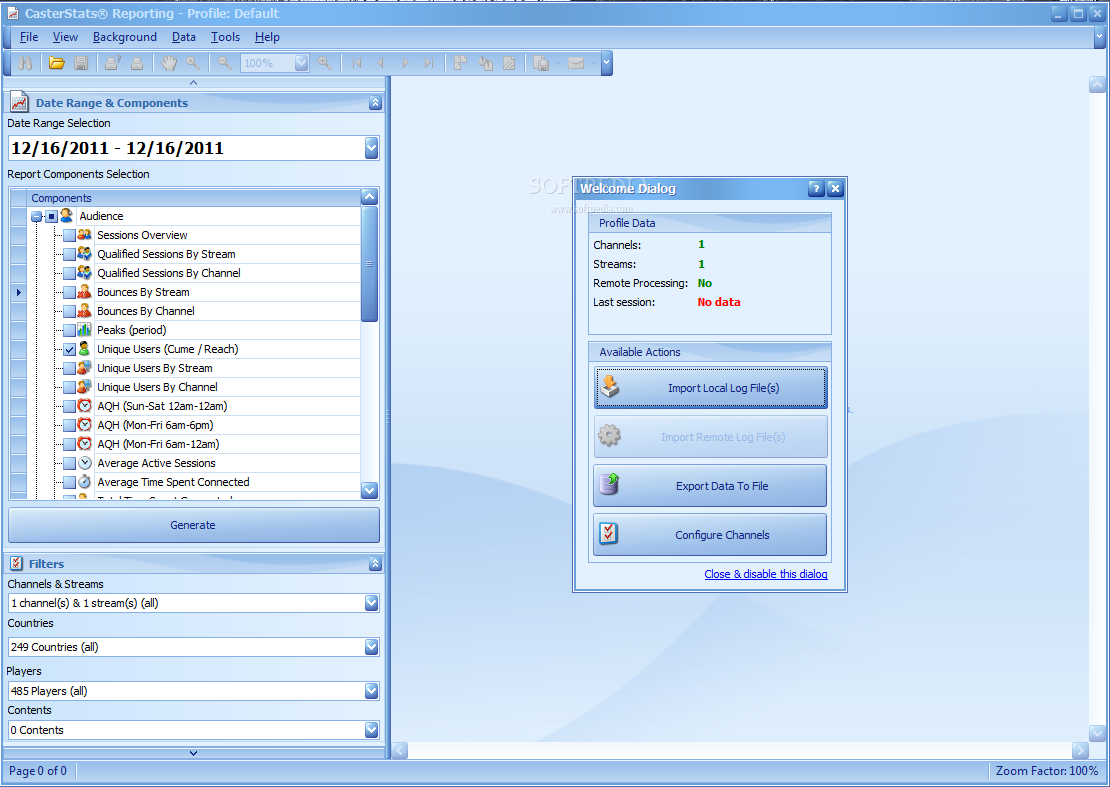Click the export document icon in toolbar
The image size is (1110, 787).
(x=541, y=63)
